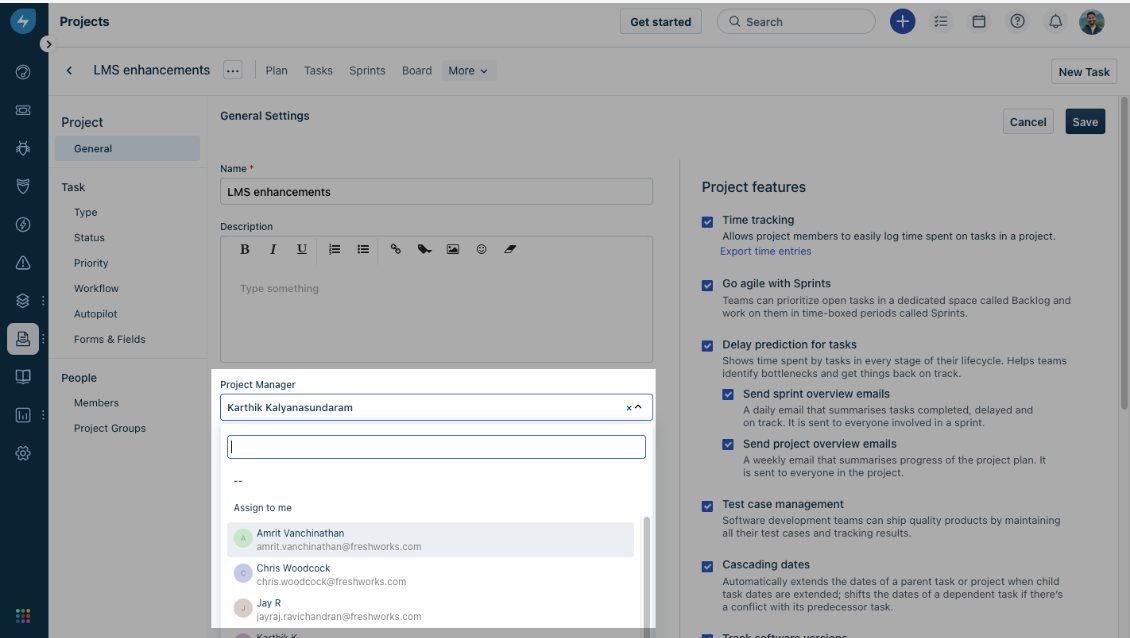Insert a link in description

pyautogui.click(x=396, y=249)
